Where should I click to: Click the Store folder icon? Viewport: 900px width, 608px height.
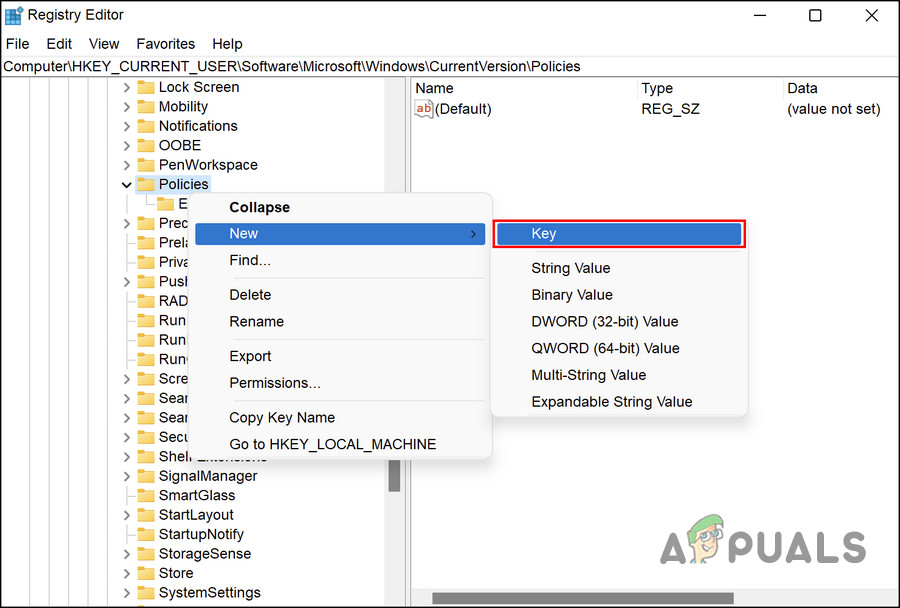[146, 573]
